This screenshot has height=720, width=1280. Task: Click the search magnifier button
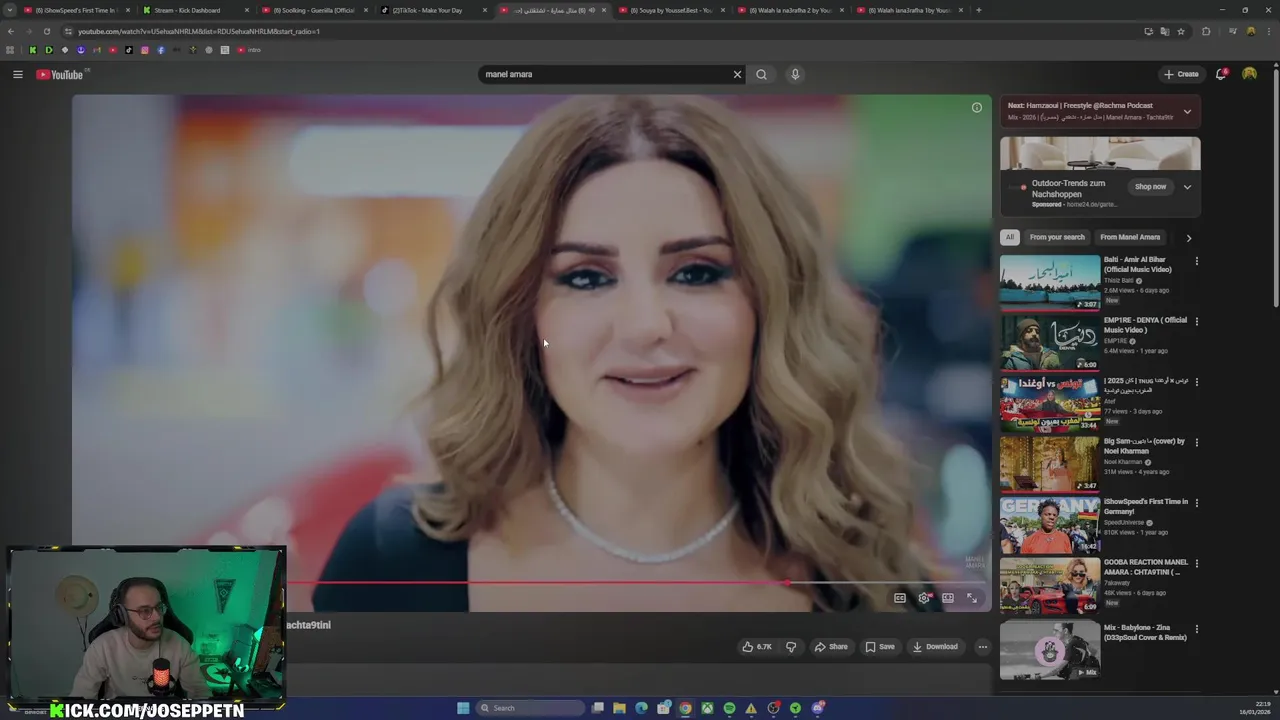[x=762, y=74]
